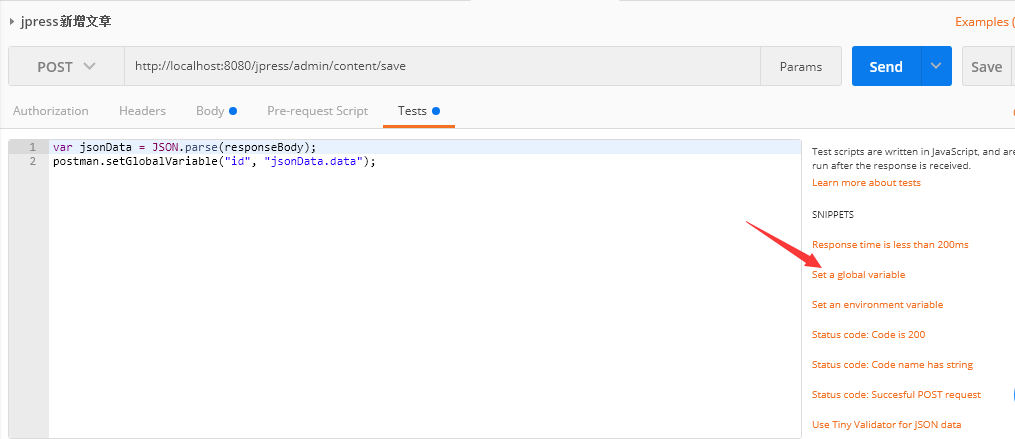Click the jpress新增文章 request title

(65, 21)
